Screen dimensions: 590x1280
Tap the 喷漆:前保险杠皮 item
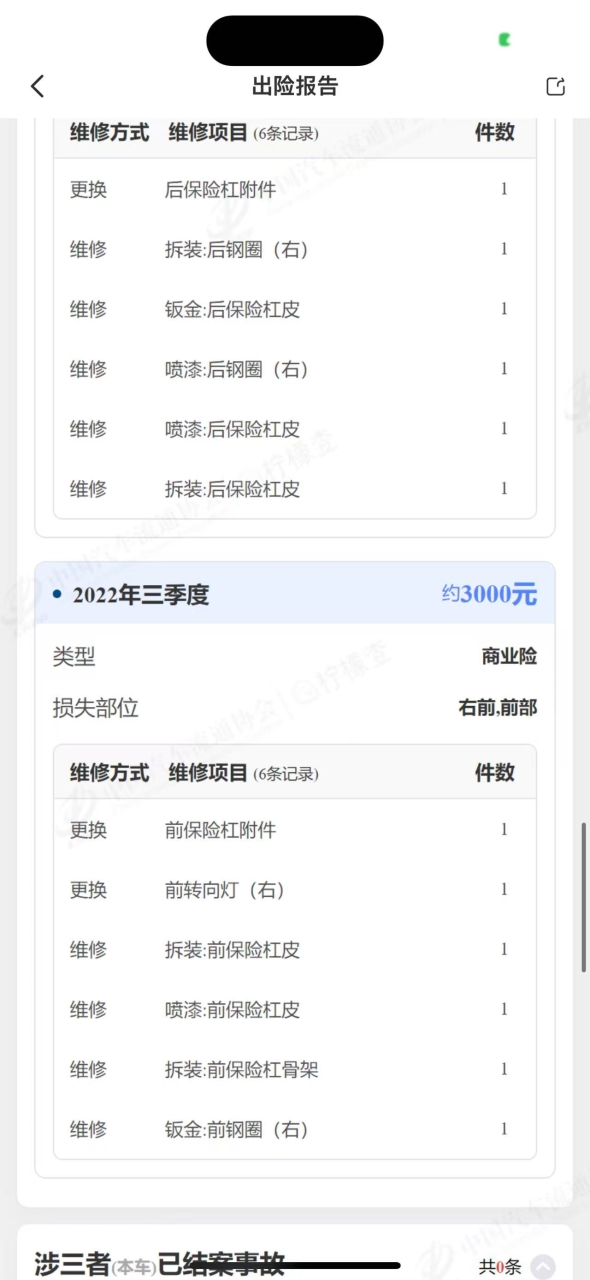tap(232, 1009)
